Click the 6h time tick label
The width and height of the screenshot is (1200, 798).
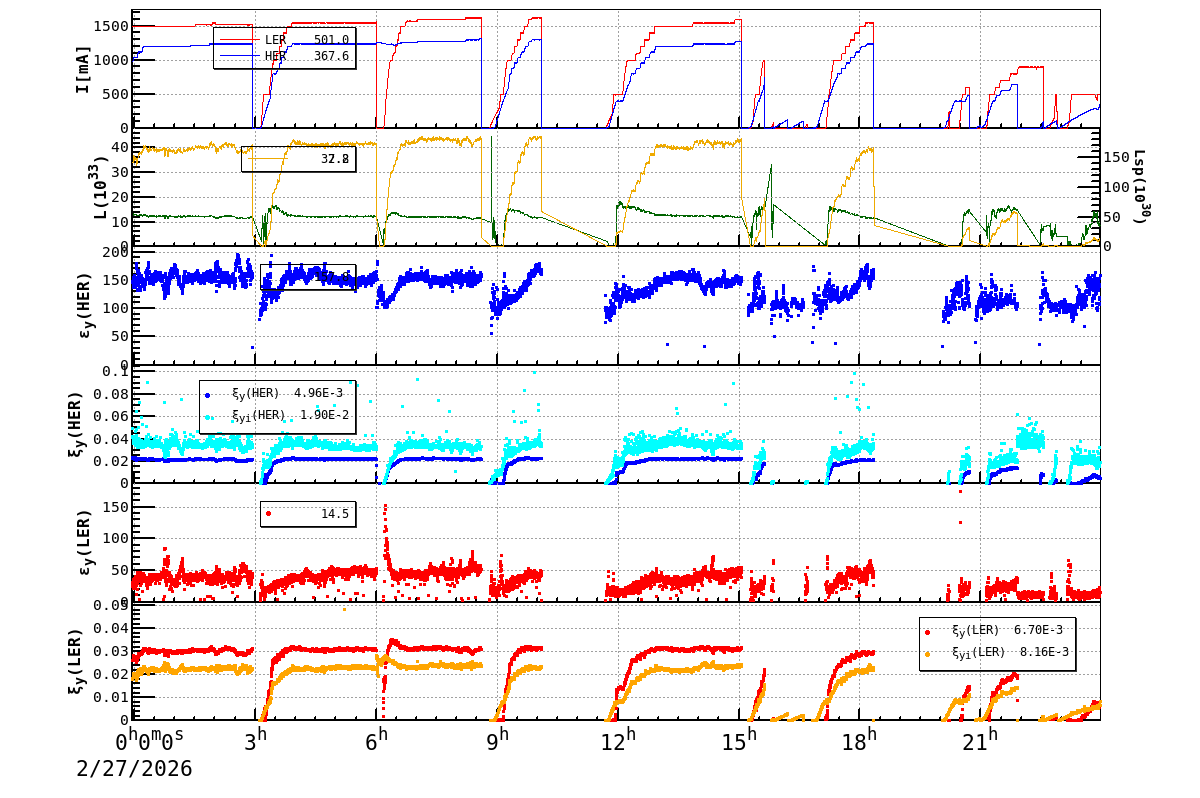coord(377,741)
